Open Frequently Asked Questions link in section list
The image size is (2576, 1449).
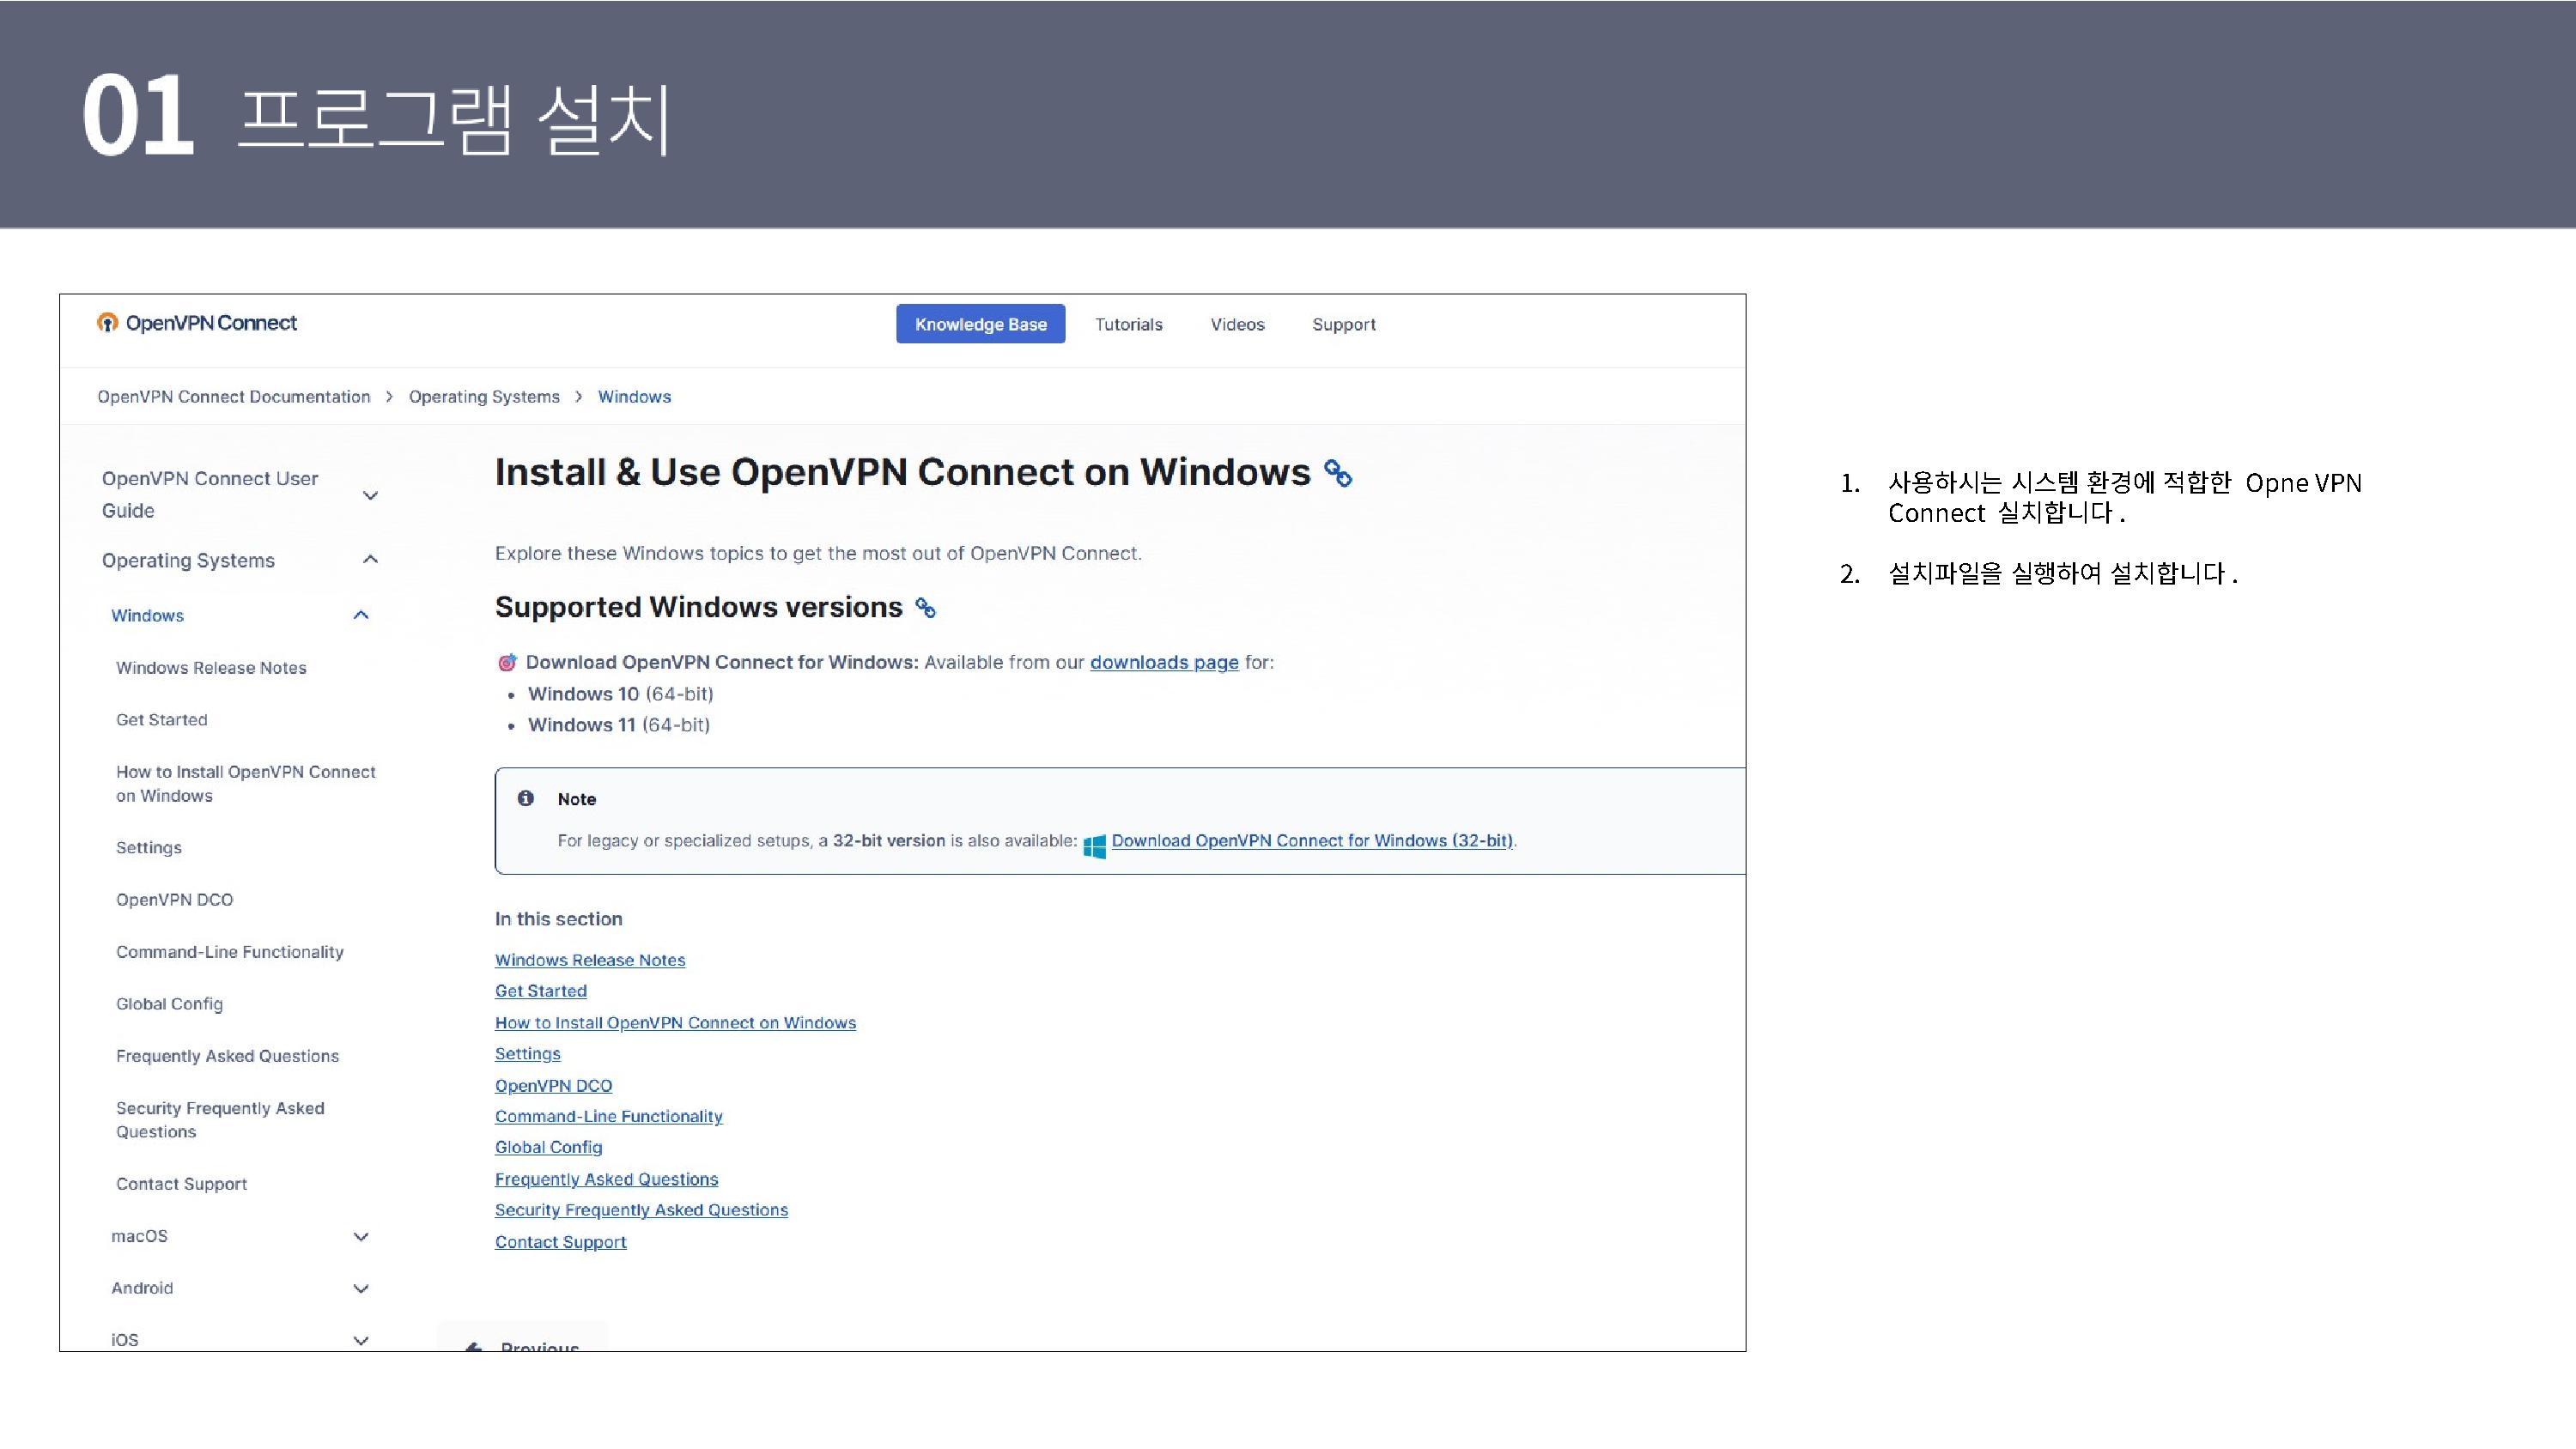607,1180
